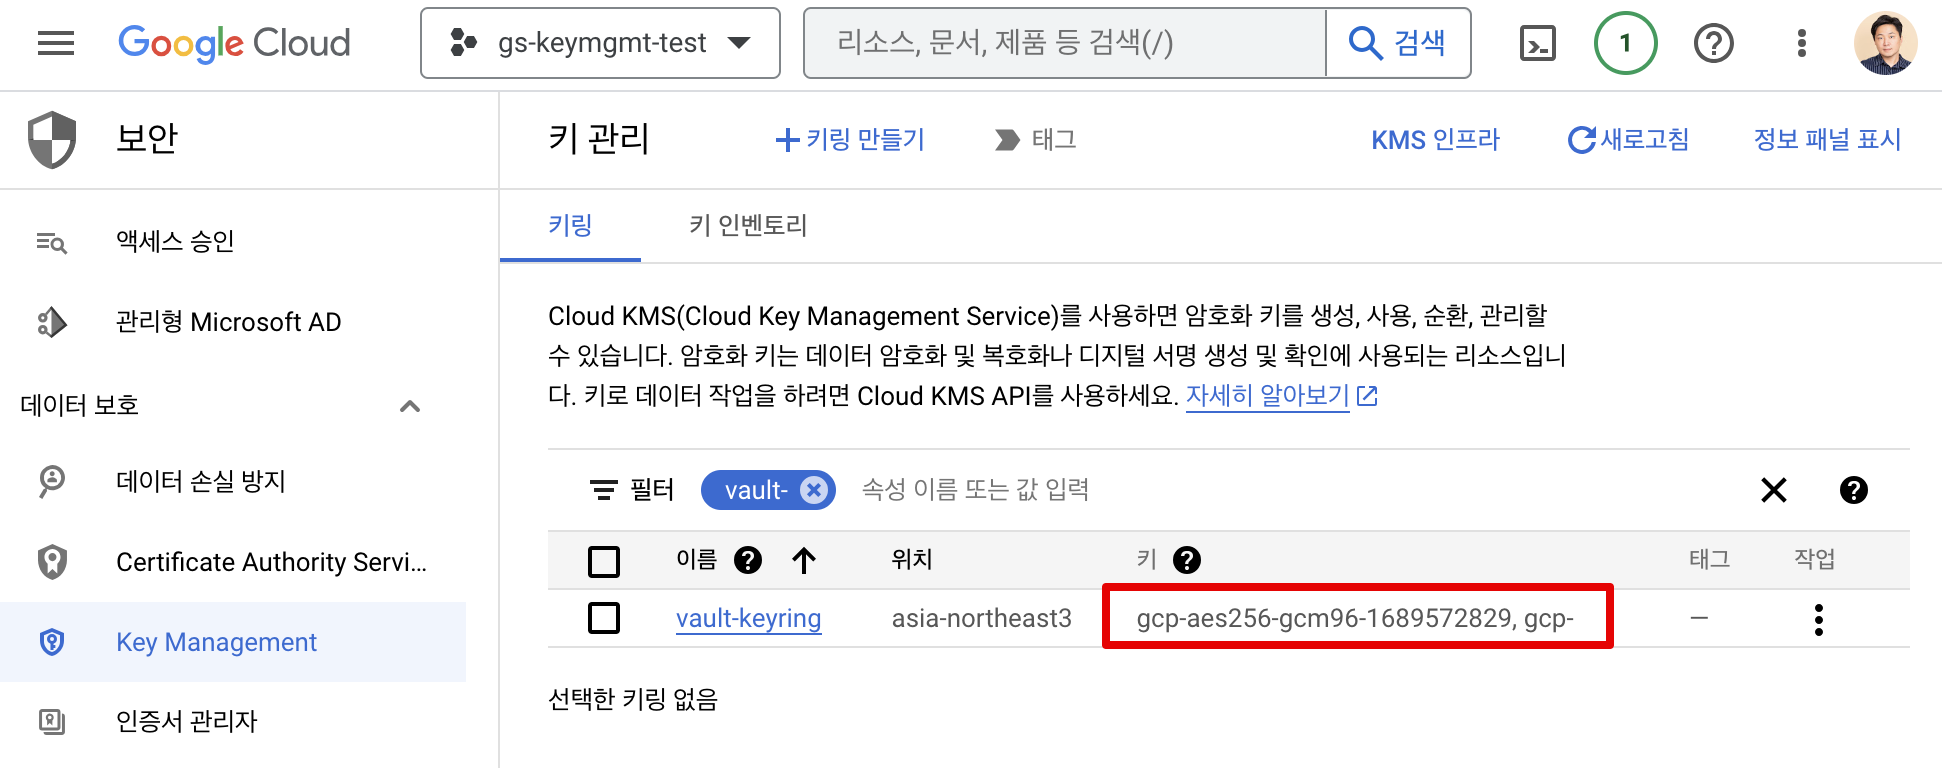
Task: Clear all filters with X icon
Action: pyautogui.click(x=1774, y=490)
